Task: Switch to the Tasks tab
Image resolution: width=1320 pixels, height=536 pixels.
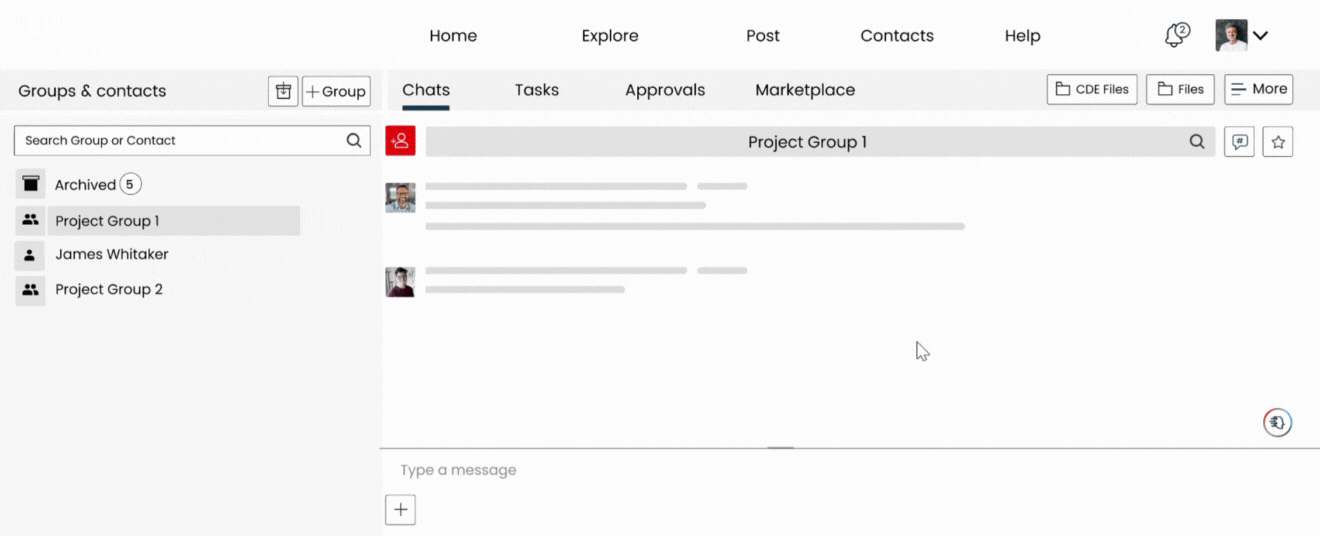Action: [536, 90]
